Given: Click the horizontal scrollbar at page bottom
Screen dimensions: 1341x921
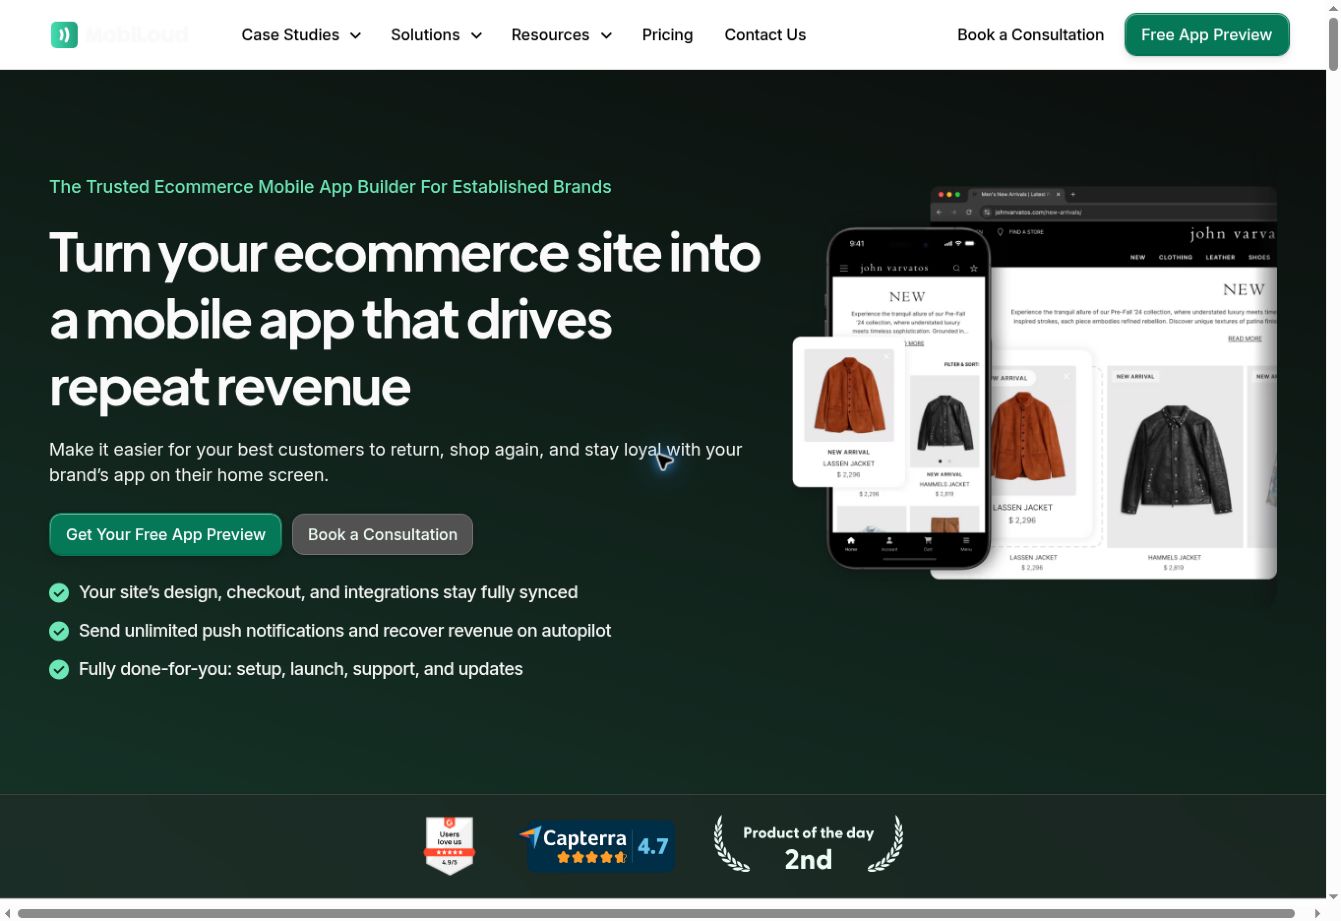Looking at the screenshot, I should click(656, 913).
